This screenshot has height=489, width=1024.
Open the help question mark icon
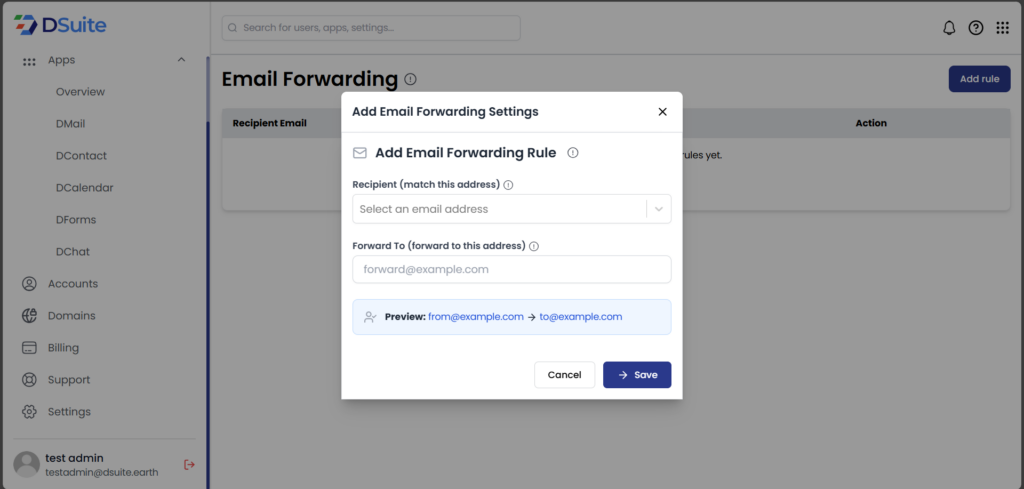coord(976,28)
